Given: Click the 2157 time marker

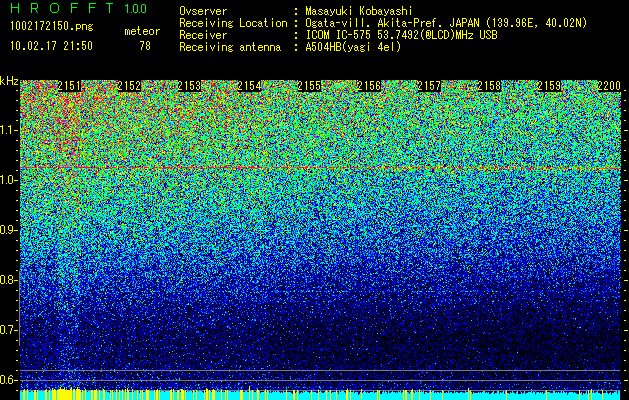Looking at the screenshot, I should pos(429,86).
